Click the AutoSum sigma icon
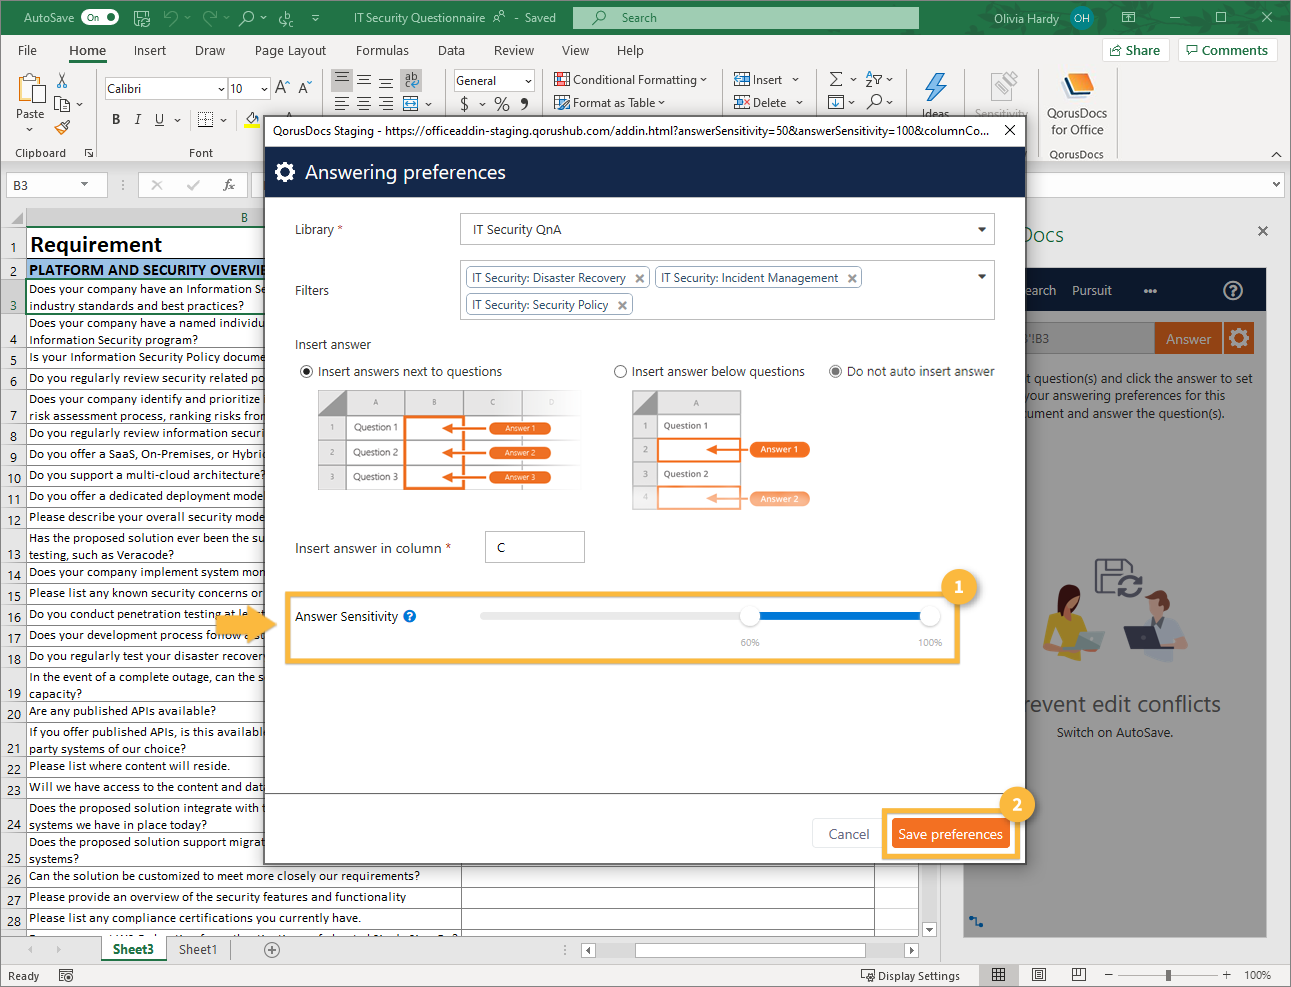1291x987 pixels. [x=836, y=79]
